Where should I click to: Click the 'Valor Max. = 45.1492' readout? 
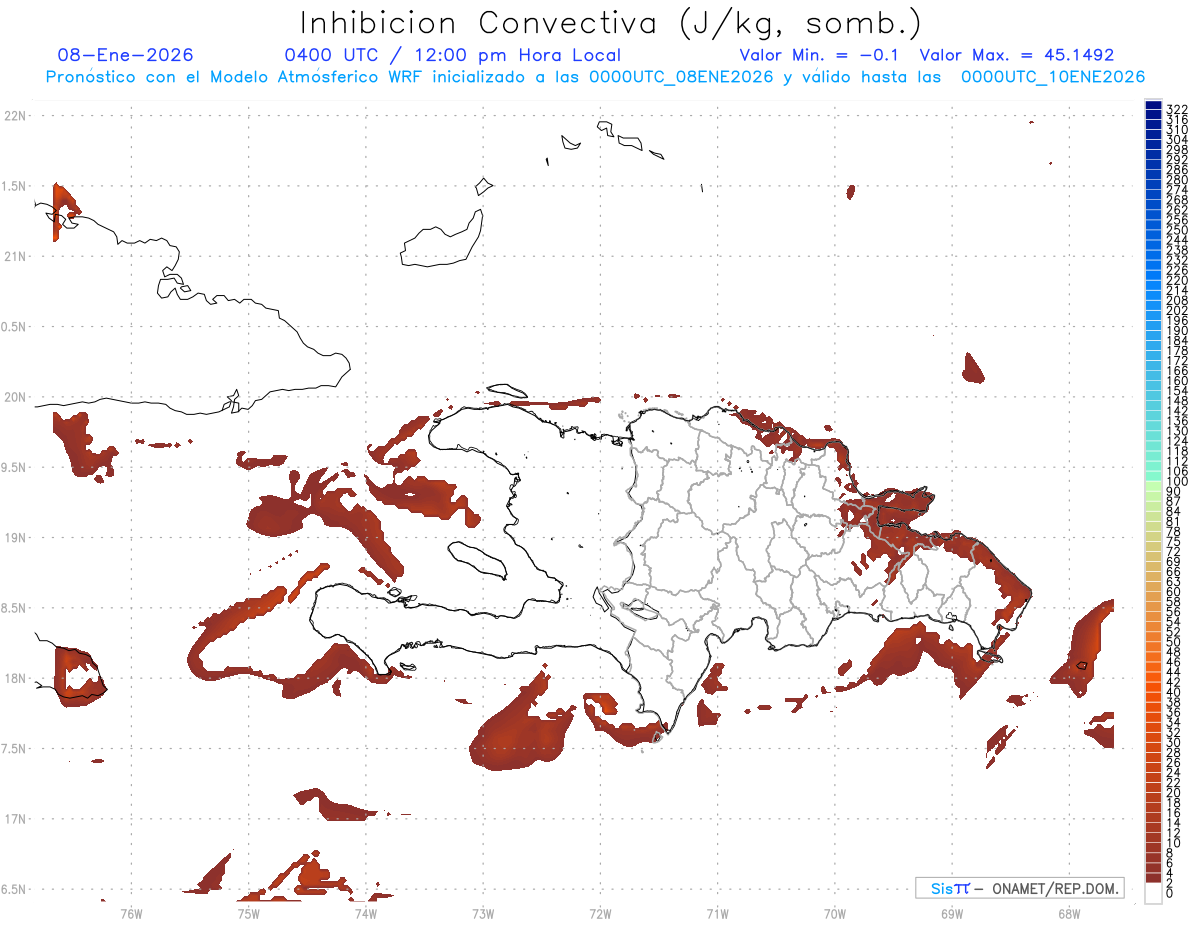pyautogui.click(x=1017, y=55)
